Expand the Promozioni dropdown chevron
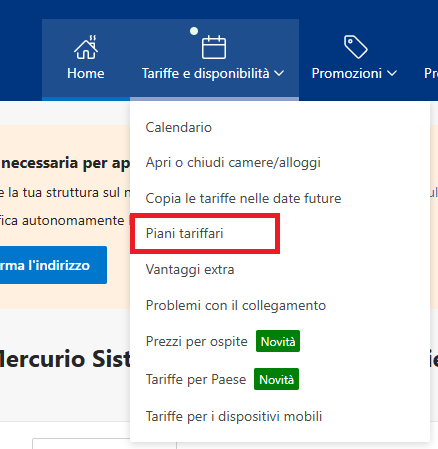This screenshot has height=449, width=438. tap(392, 73)
